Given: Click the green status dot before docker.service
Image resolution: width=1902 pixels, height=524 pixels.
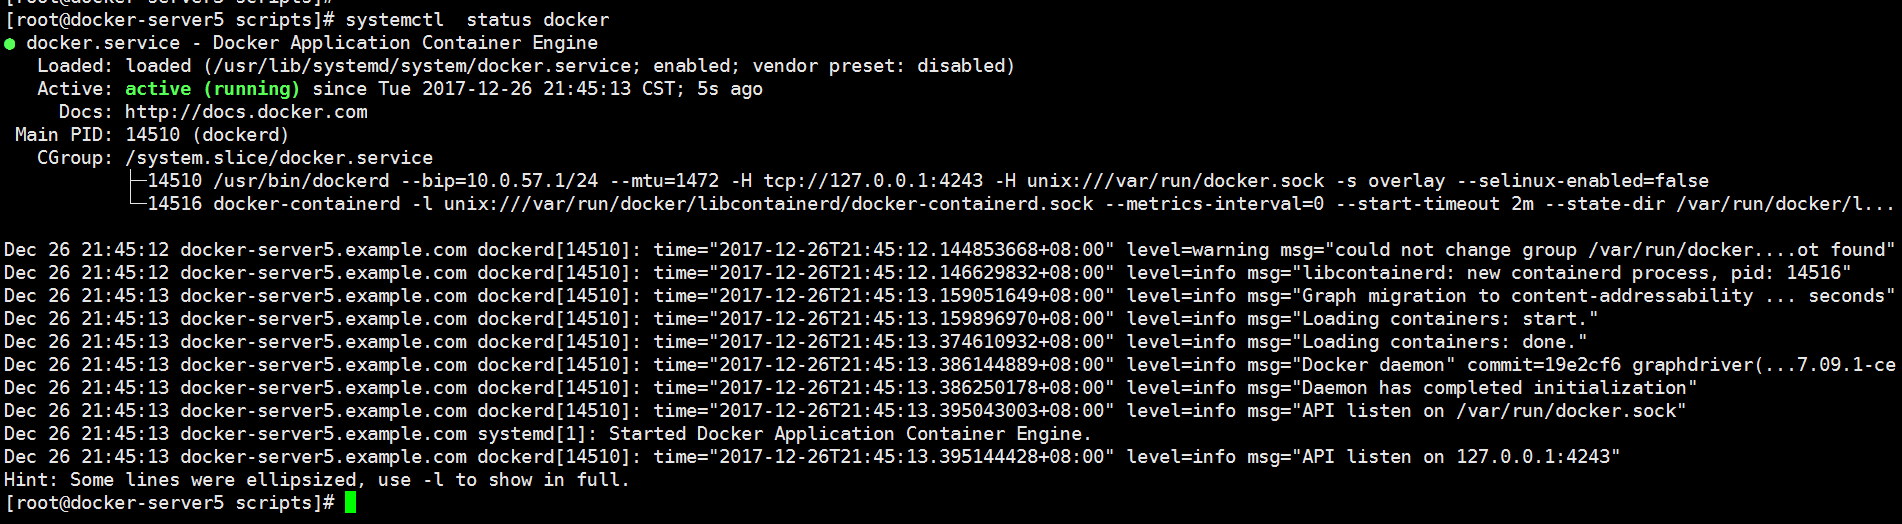Looking at the screenshot, I should pos(10,44).
